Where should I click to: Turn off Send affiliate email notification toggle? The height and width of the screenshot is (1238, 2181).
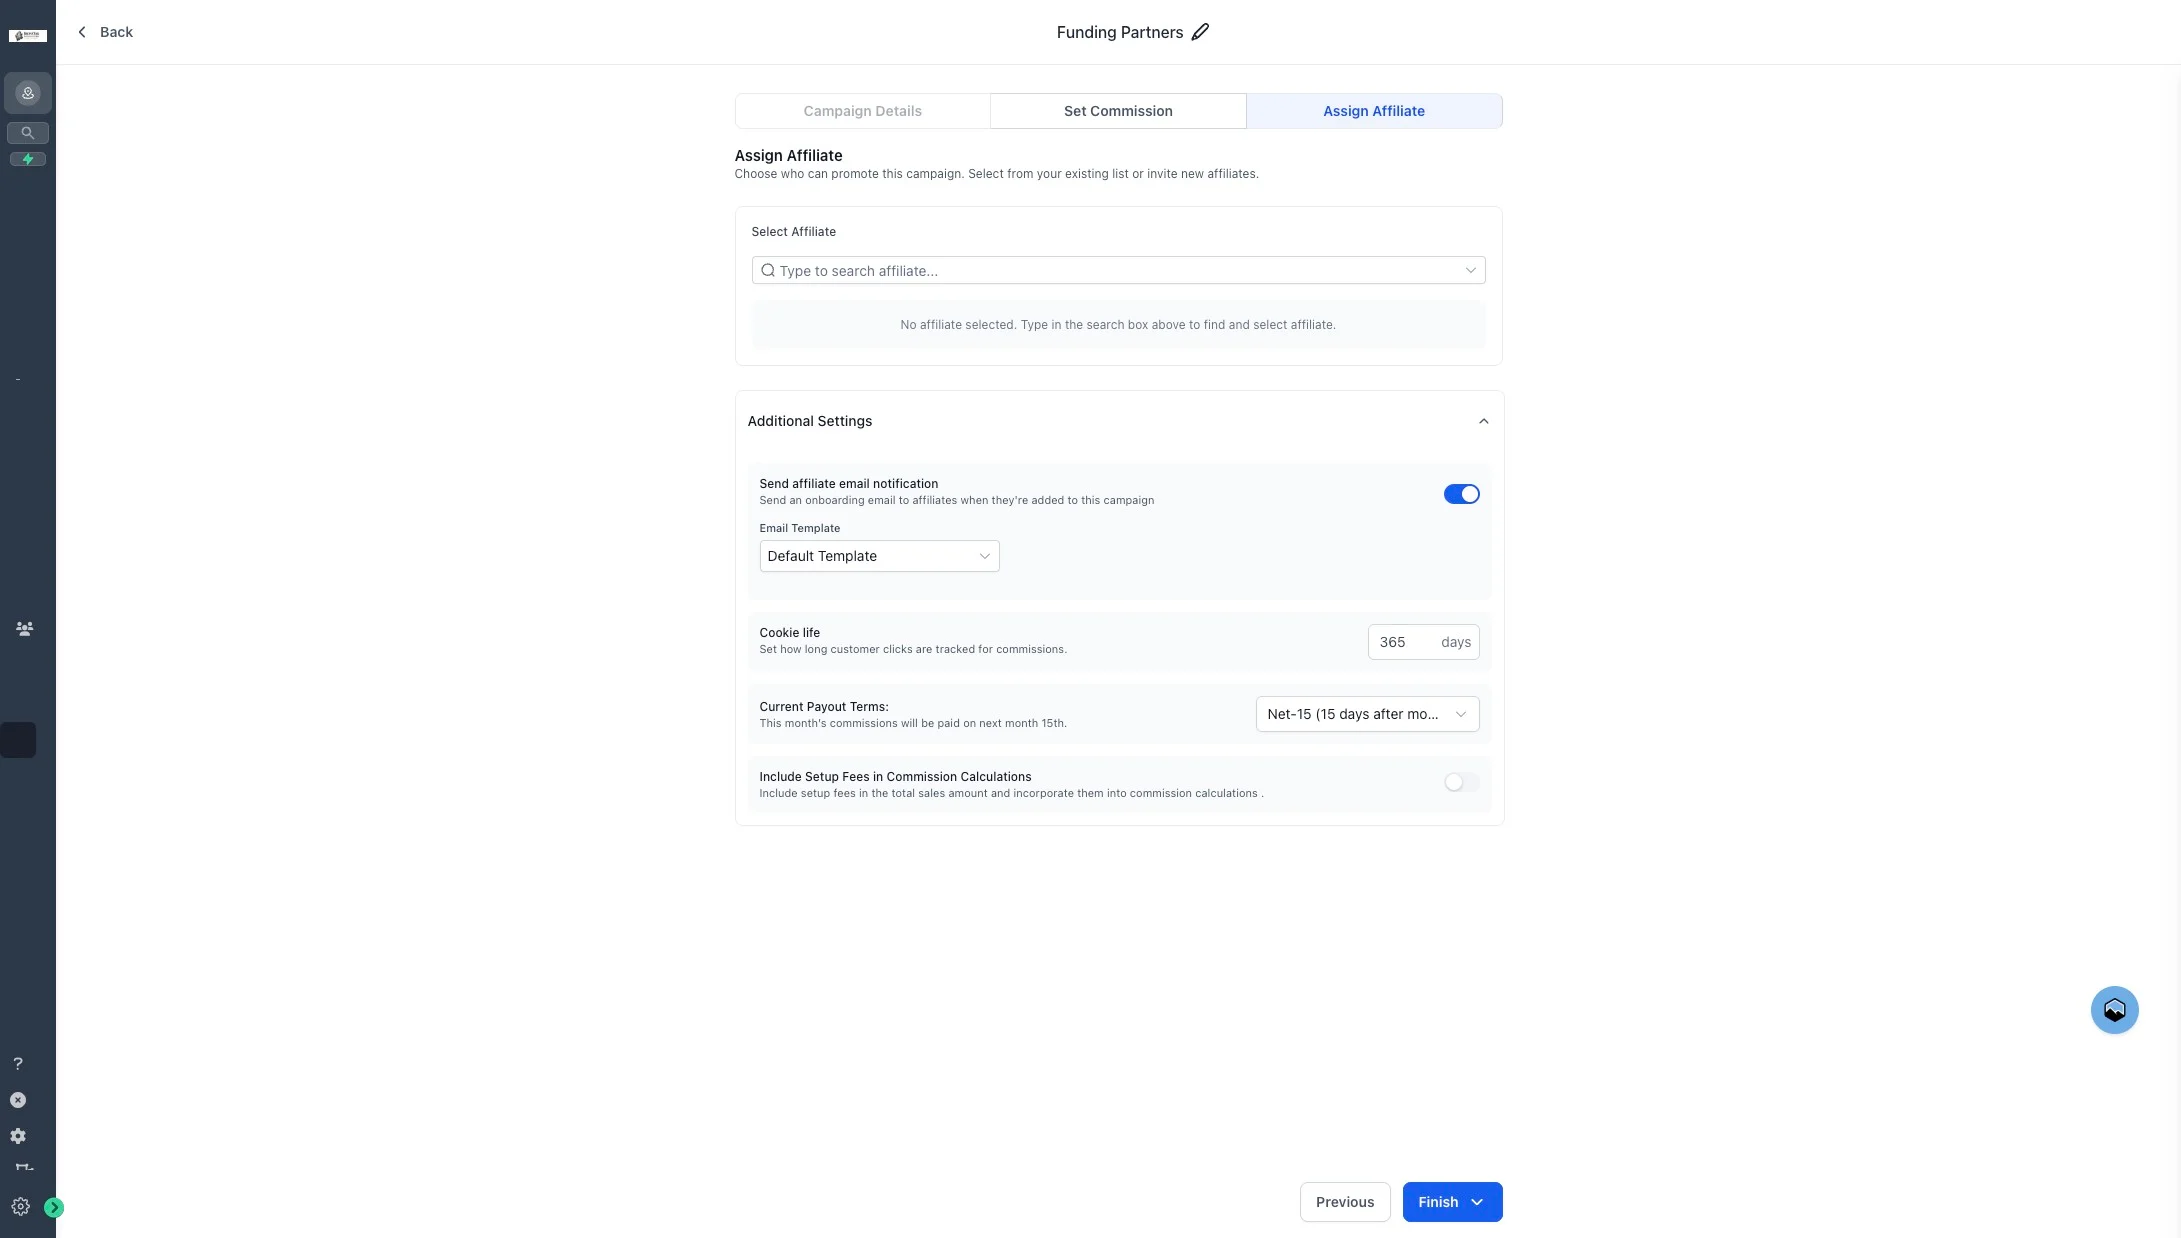tap(1461, 494)
